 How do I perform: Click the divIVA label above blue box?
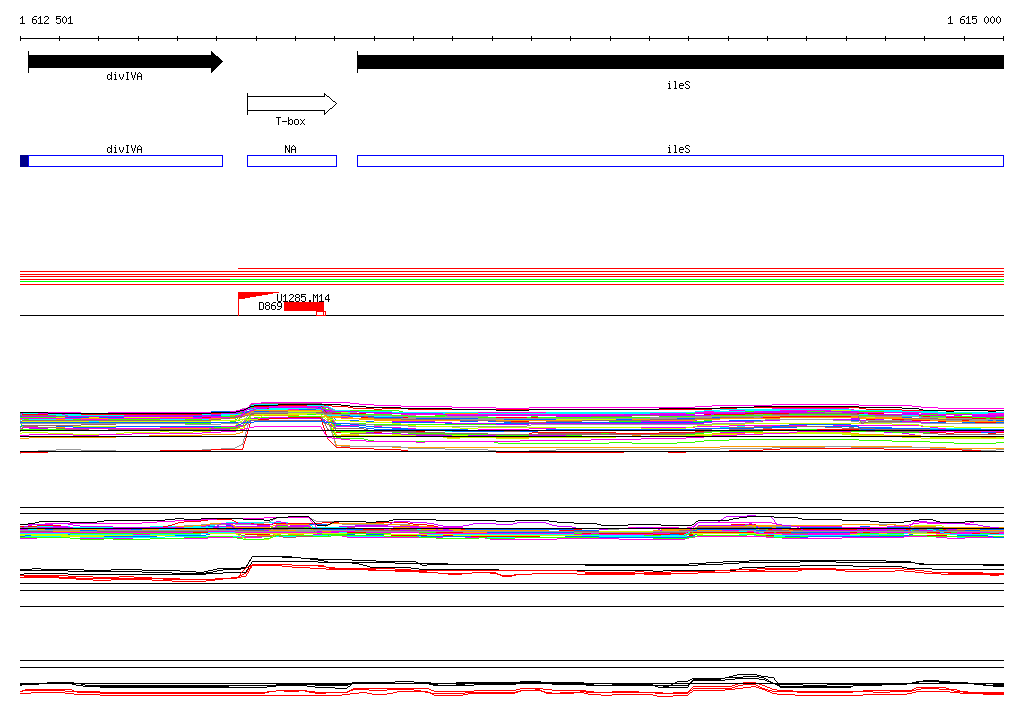coord(124,150)
